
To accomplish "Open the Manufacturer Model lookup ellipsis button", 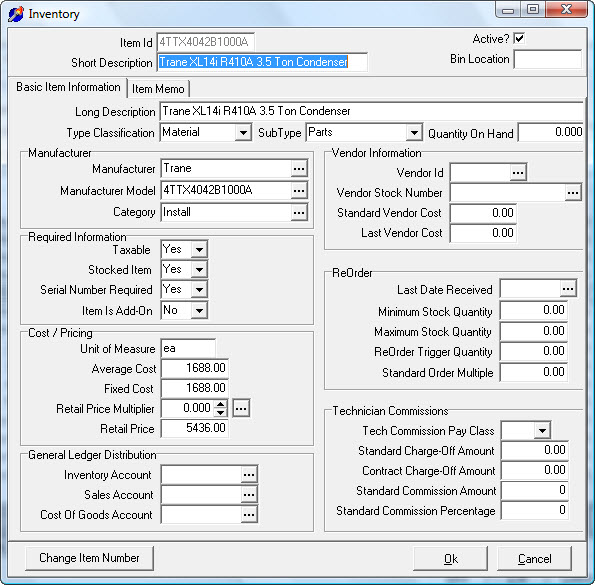I will (299, 190).
